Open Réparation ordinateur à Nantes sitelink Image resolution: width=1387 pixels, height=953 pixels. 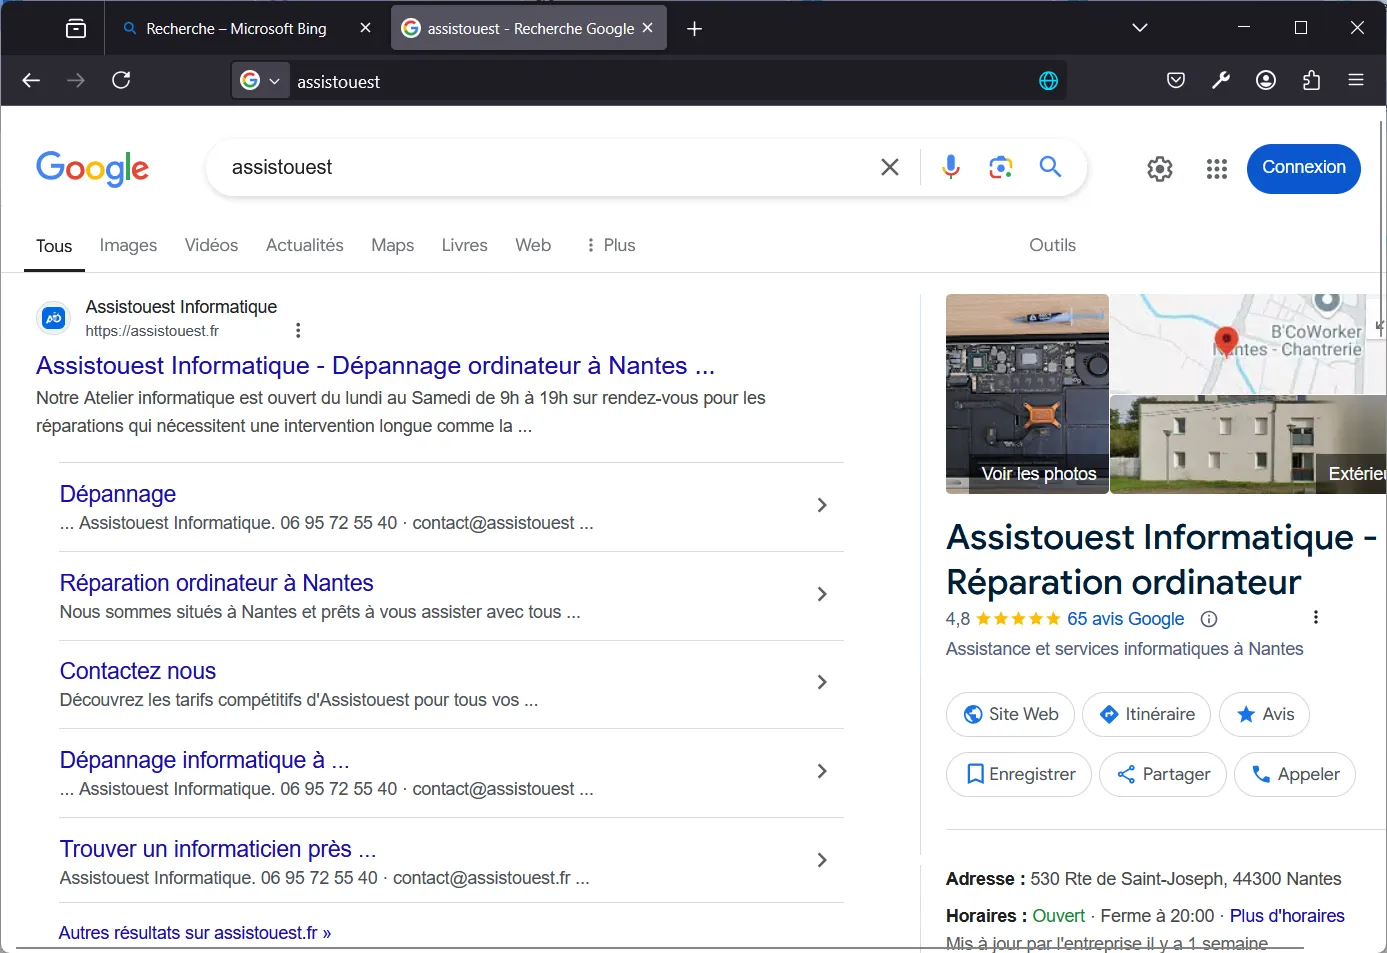point(216,583)
